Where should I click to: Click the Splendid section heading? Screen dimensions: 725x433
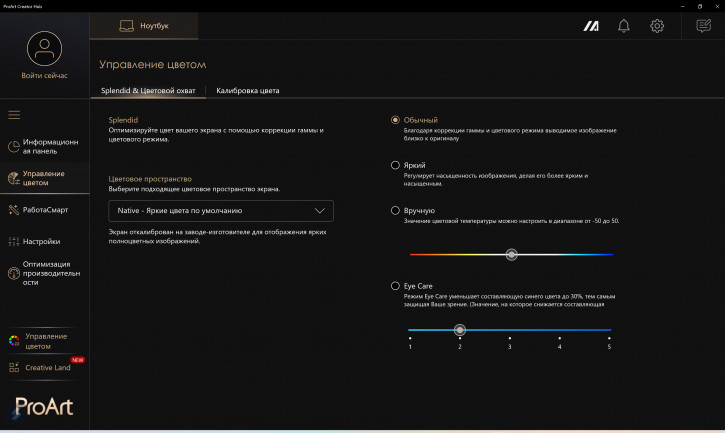coord(123,120)
